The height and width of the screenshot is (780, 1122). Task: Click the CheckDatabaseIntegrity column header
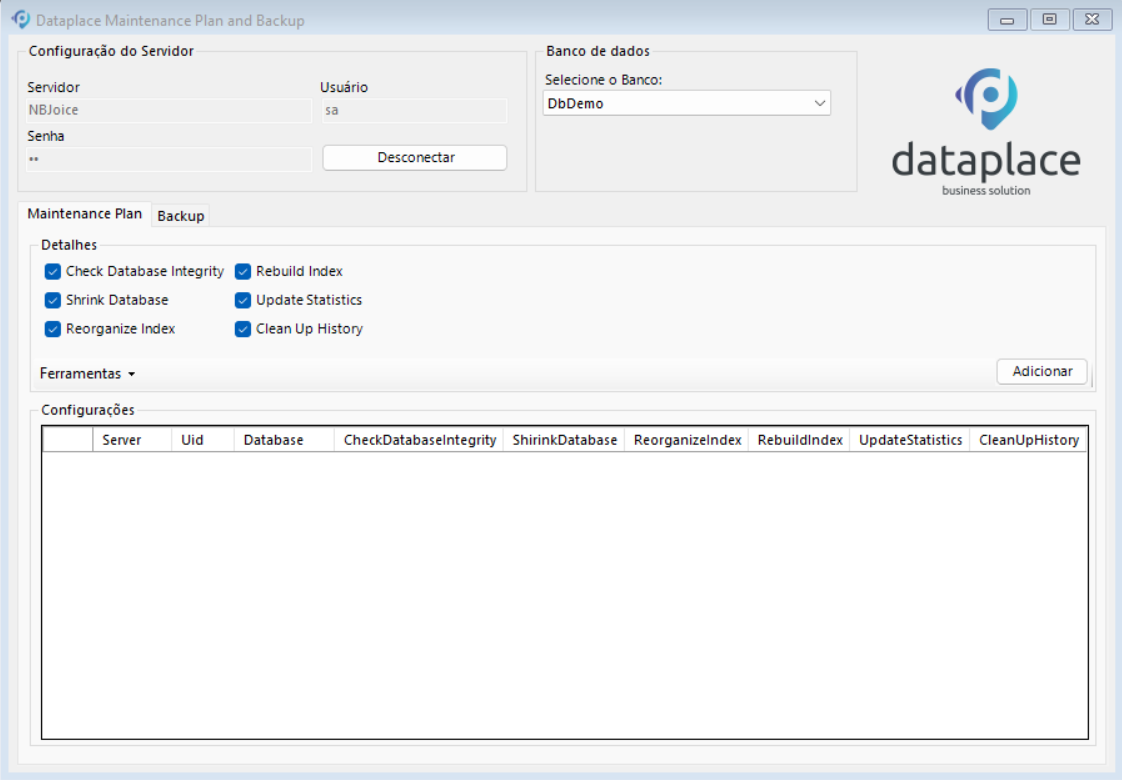(419, 439)
